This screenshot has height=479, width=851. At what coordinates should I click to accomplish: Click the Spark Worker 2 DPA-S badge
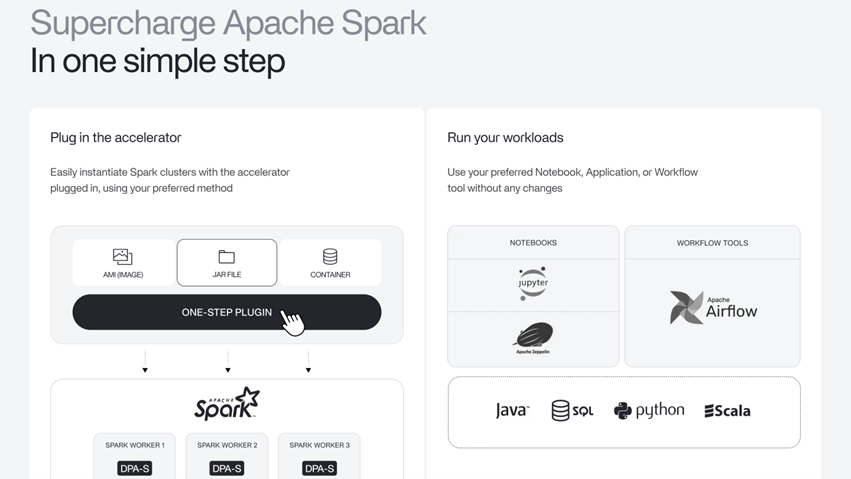[227, 468]
